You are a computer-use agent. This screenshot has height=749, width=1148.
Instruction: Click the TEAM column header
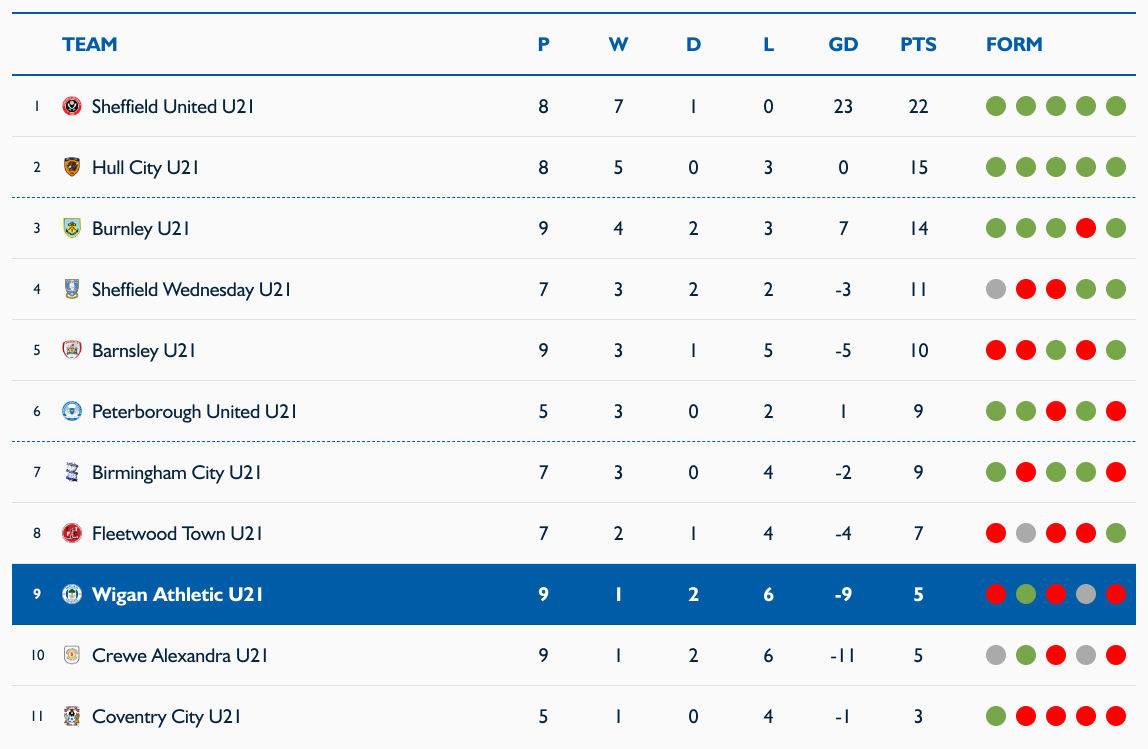[89, 45]
